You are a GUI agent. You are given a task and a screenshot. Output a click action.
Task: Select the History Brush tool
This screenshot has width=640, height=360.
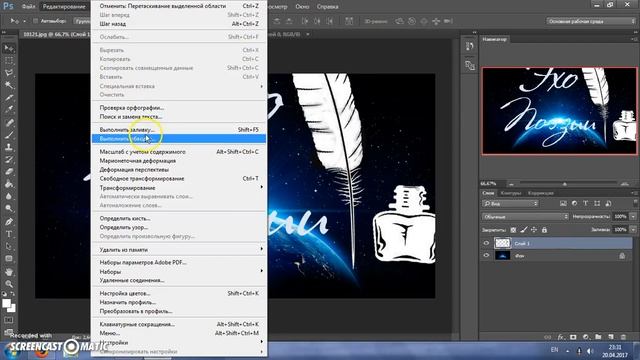tap(9, 160)
